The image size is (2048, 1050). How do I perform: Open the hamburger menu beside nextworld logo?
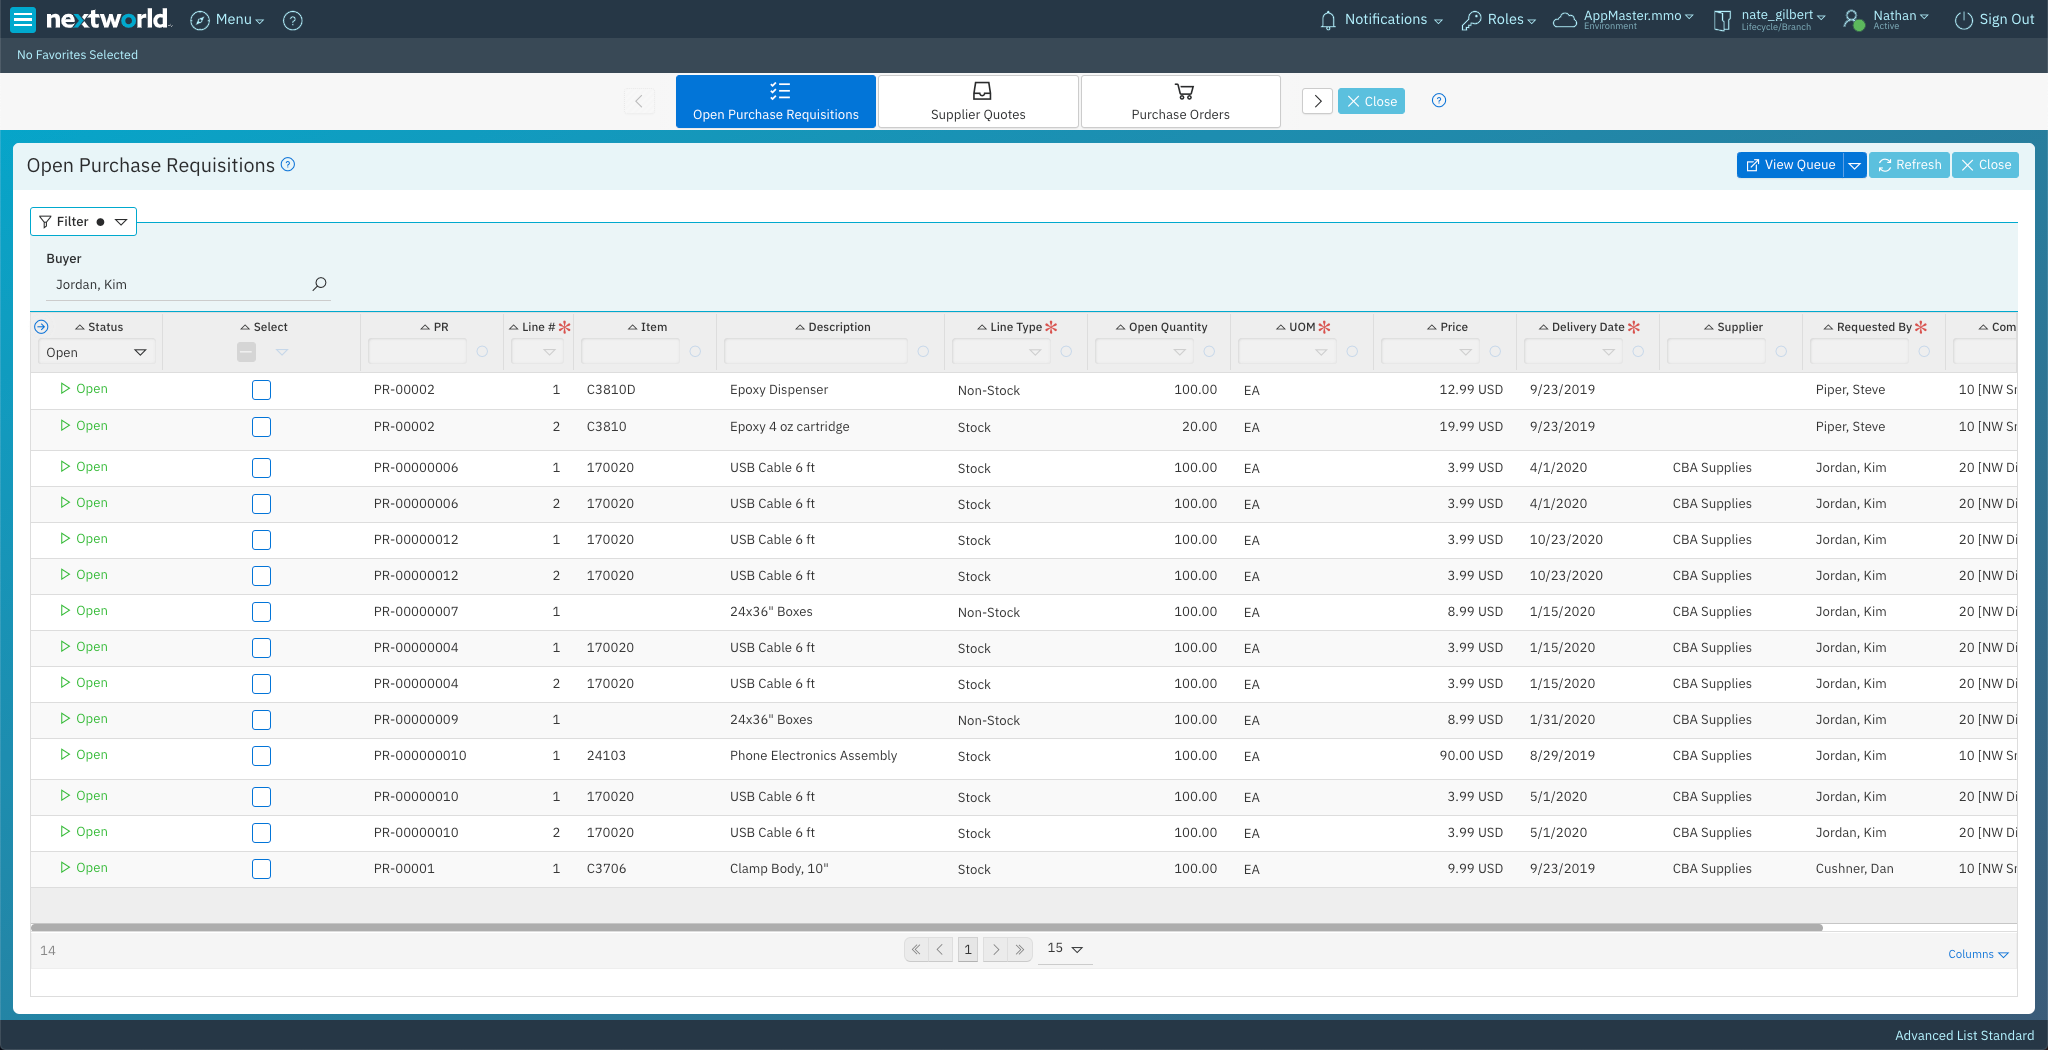coord(21,19)
